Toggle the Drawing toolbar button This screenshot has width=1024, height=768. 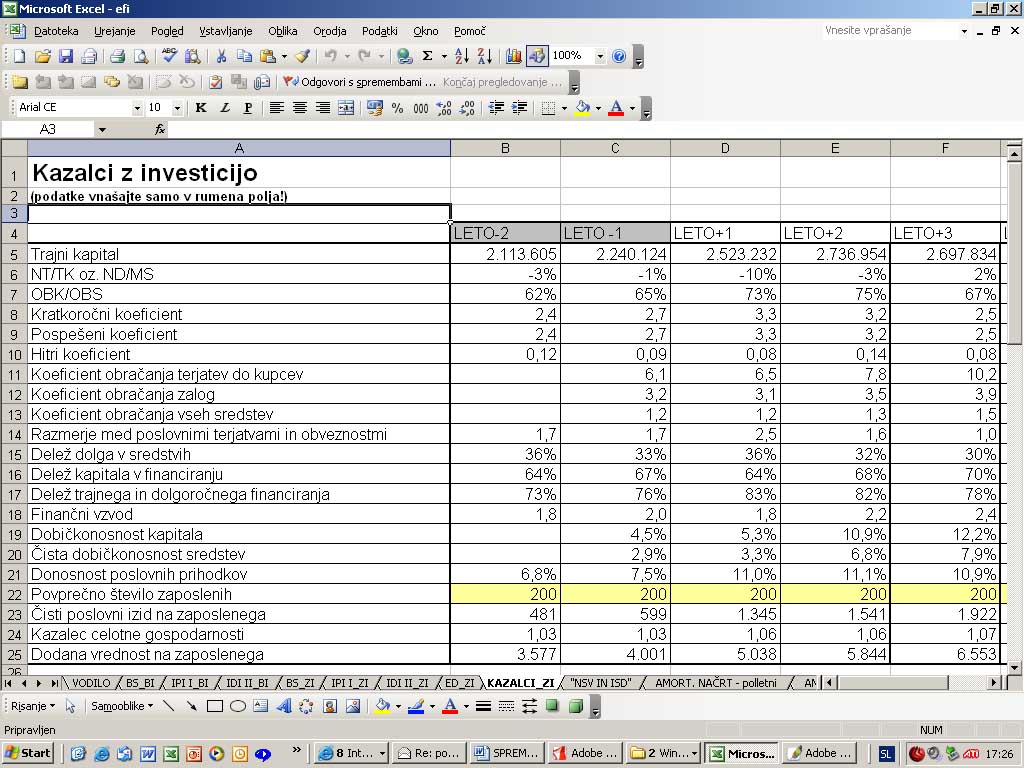(537, 56)
